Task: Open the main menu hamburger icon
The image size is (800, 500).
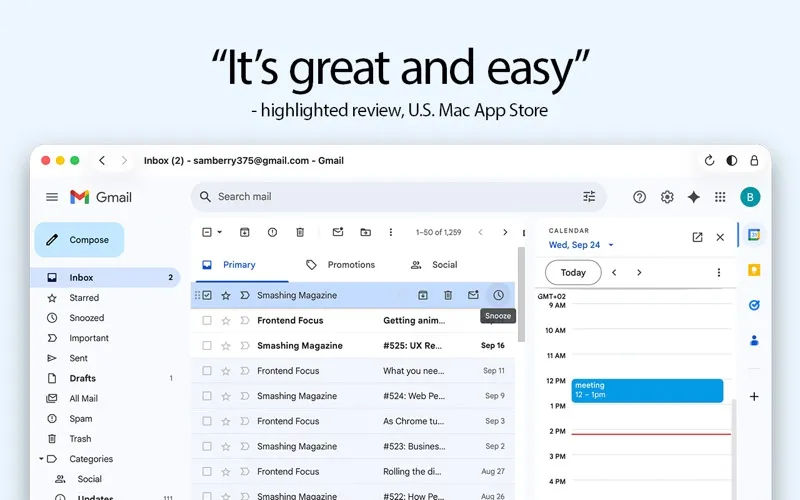Action: [52, 197]
